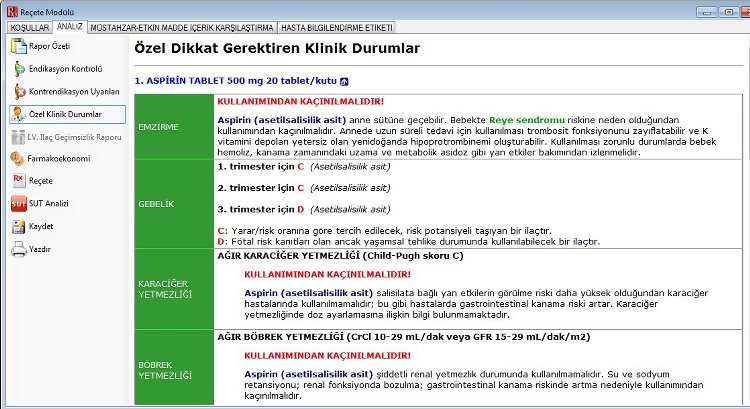This screenshot has width=750, height=409.
Task: Click '1. trimester için C' line
Action: coord(304,166)
